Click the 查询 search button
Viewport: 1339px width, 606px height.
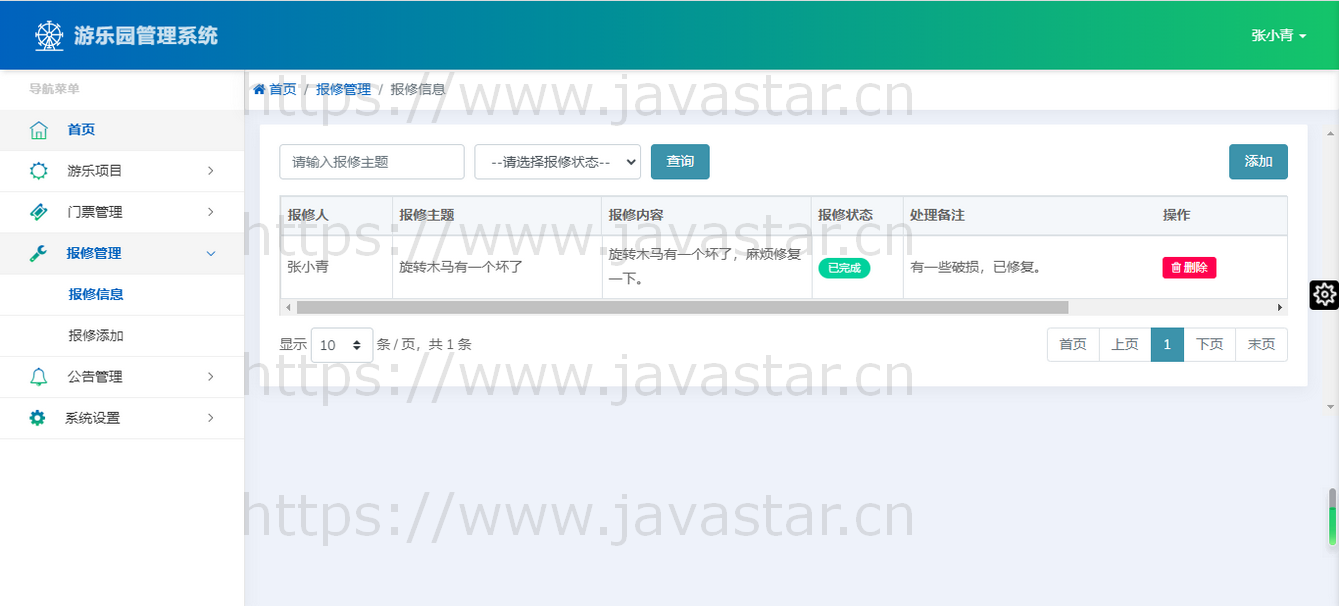click(680, 162)
